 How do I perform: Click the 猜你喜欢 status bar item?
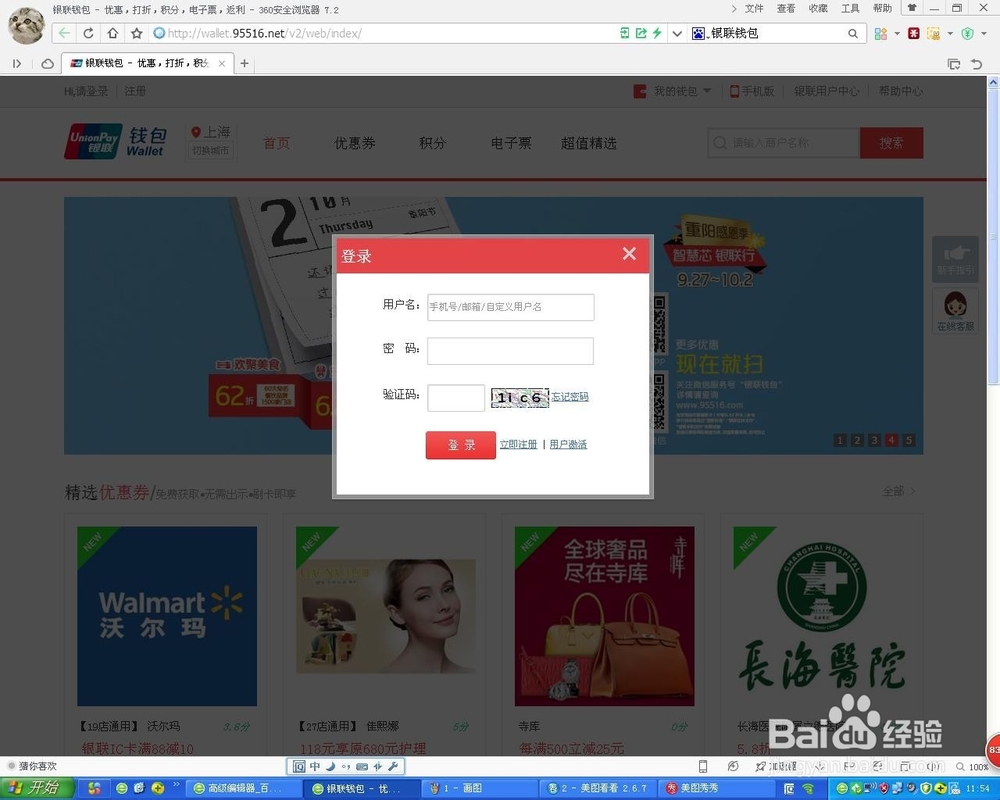click(x=33, y=766)
